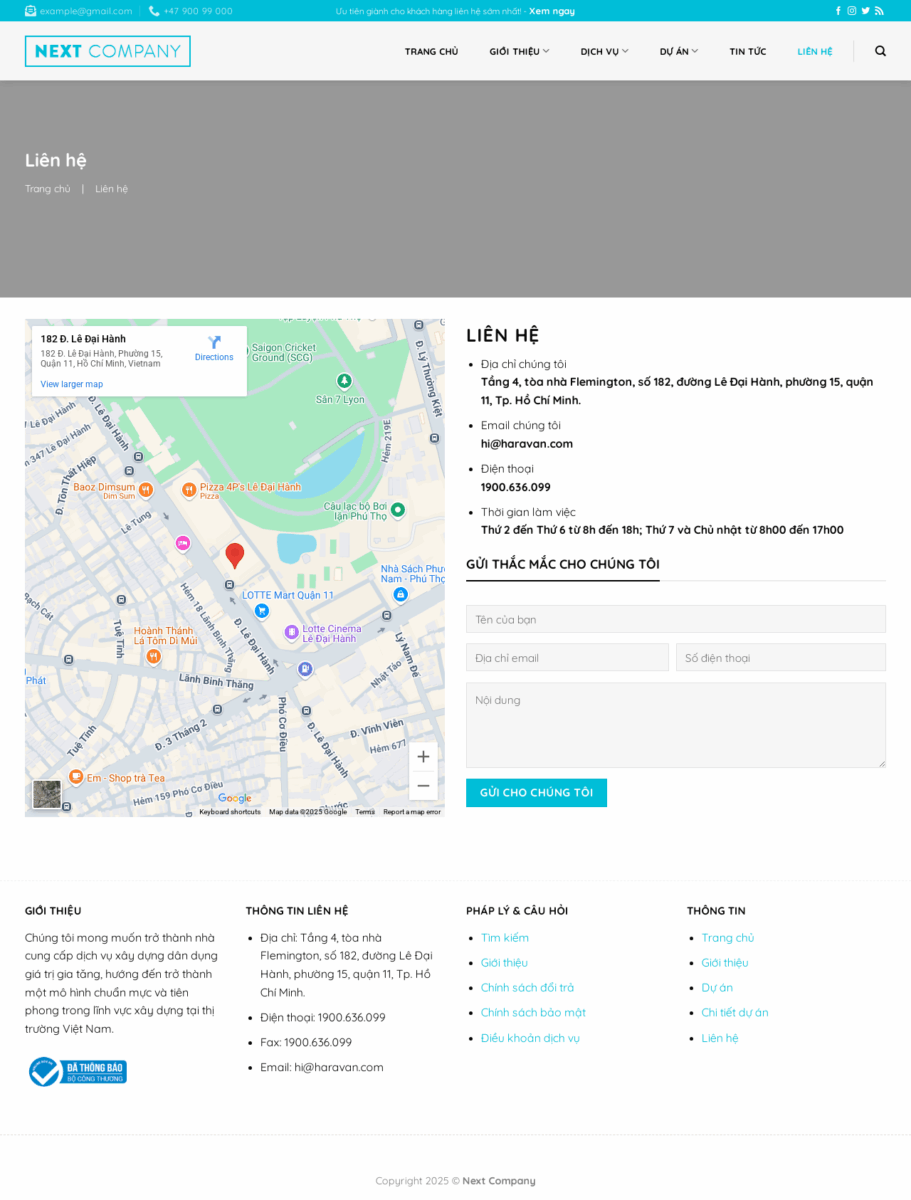This screenshot has height=1200, width=911.
Task: Open the Twitter social icon
Action: point(866,11)
